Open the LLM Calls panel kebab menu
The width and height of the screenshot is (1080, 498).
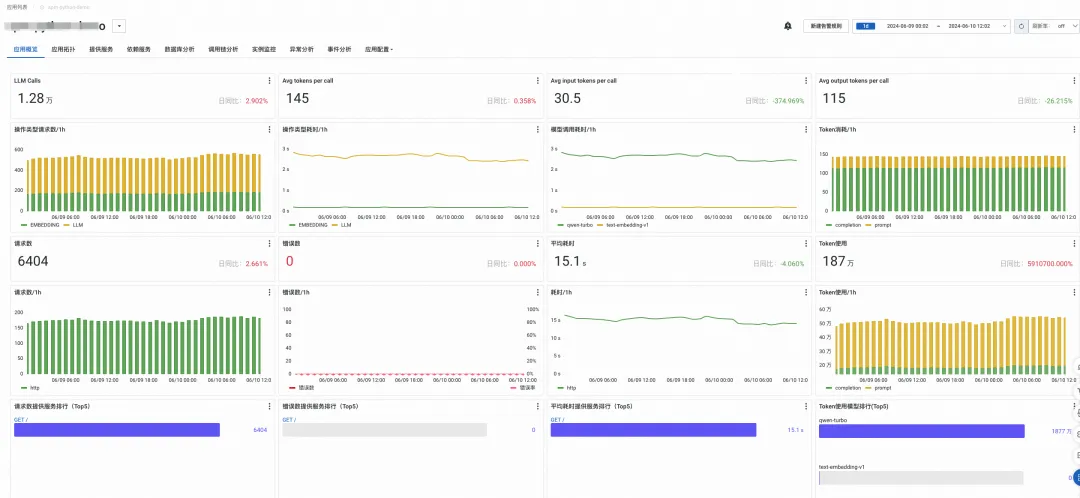[269, 81]
